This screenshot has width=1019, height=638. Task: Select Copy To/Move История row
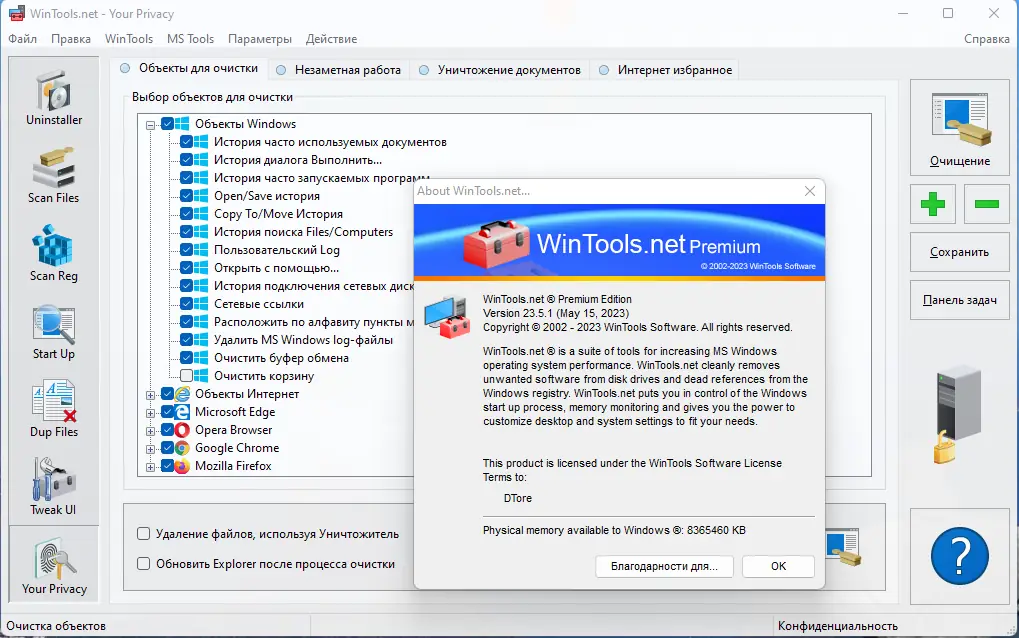(x=278, y=214)
